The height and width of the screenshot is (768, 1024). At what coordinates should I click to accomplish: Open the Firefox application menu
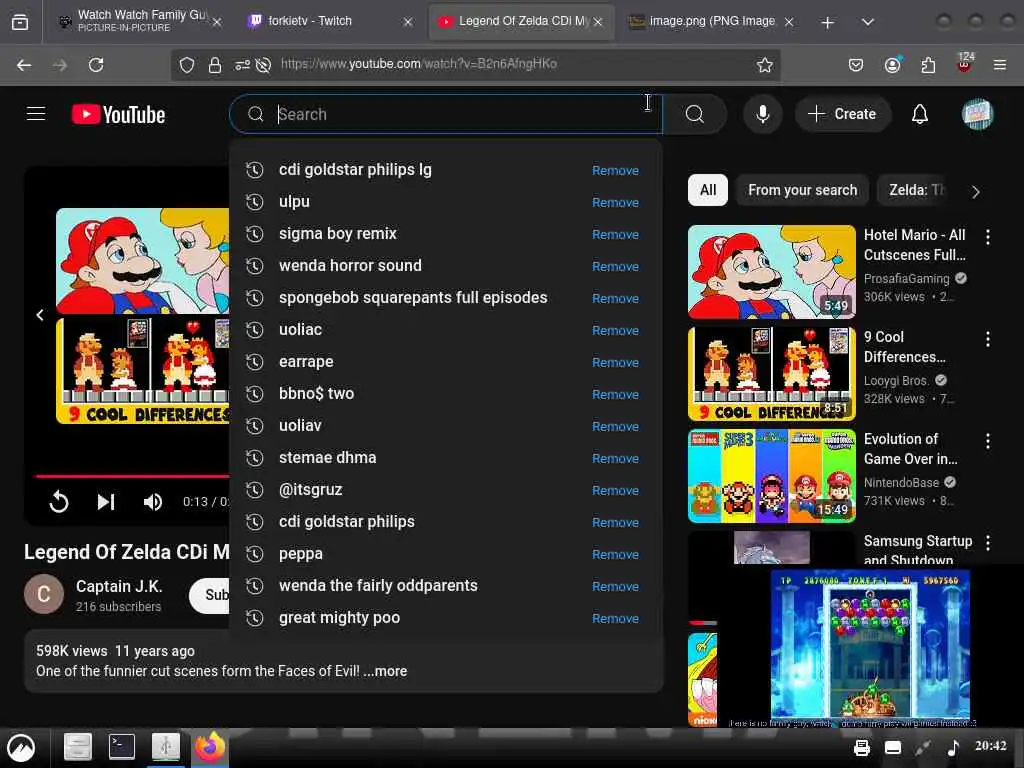point(999,65)
